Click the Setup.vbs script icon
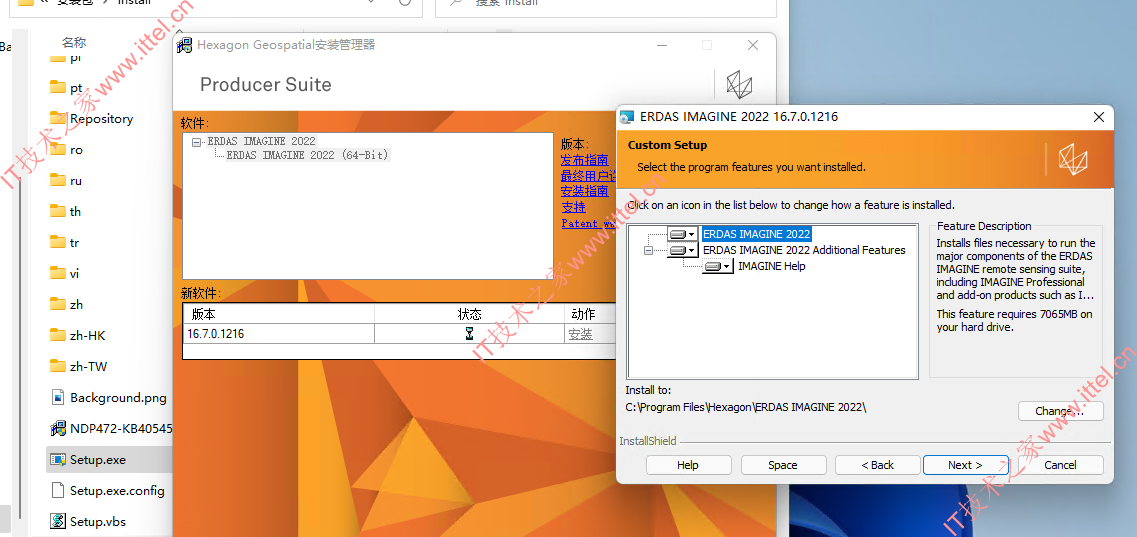 click(58, 521)
